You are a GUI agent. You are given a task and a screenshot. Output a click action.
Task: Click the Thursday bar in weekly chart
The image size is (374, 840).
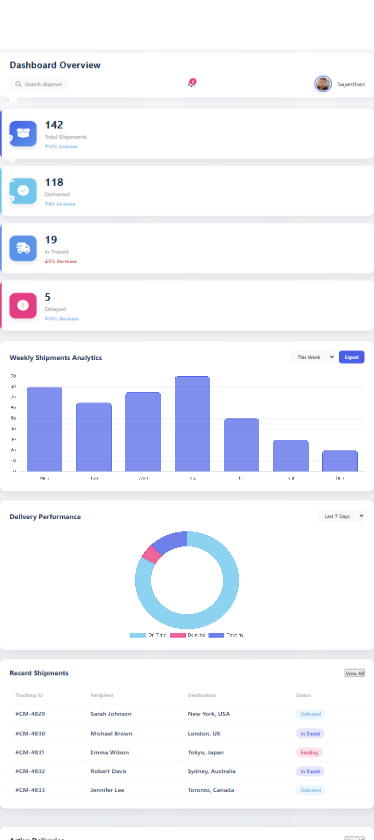click(192, 424)
